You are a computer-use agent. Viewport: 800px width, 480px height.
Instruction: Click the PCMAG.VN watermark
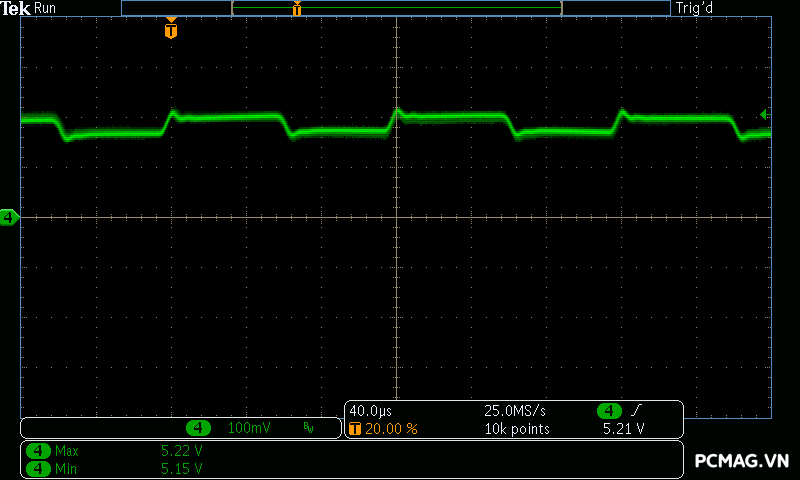click(x=743, y=460)
